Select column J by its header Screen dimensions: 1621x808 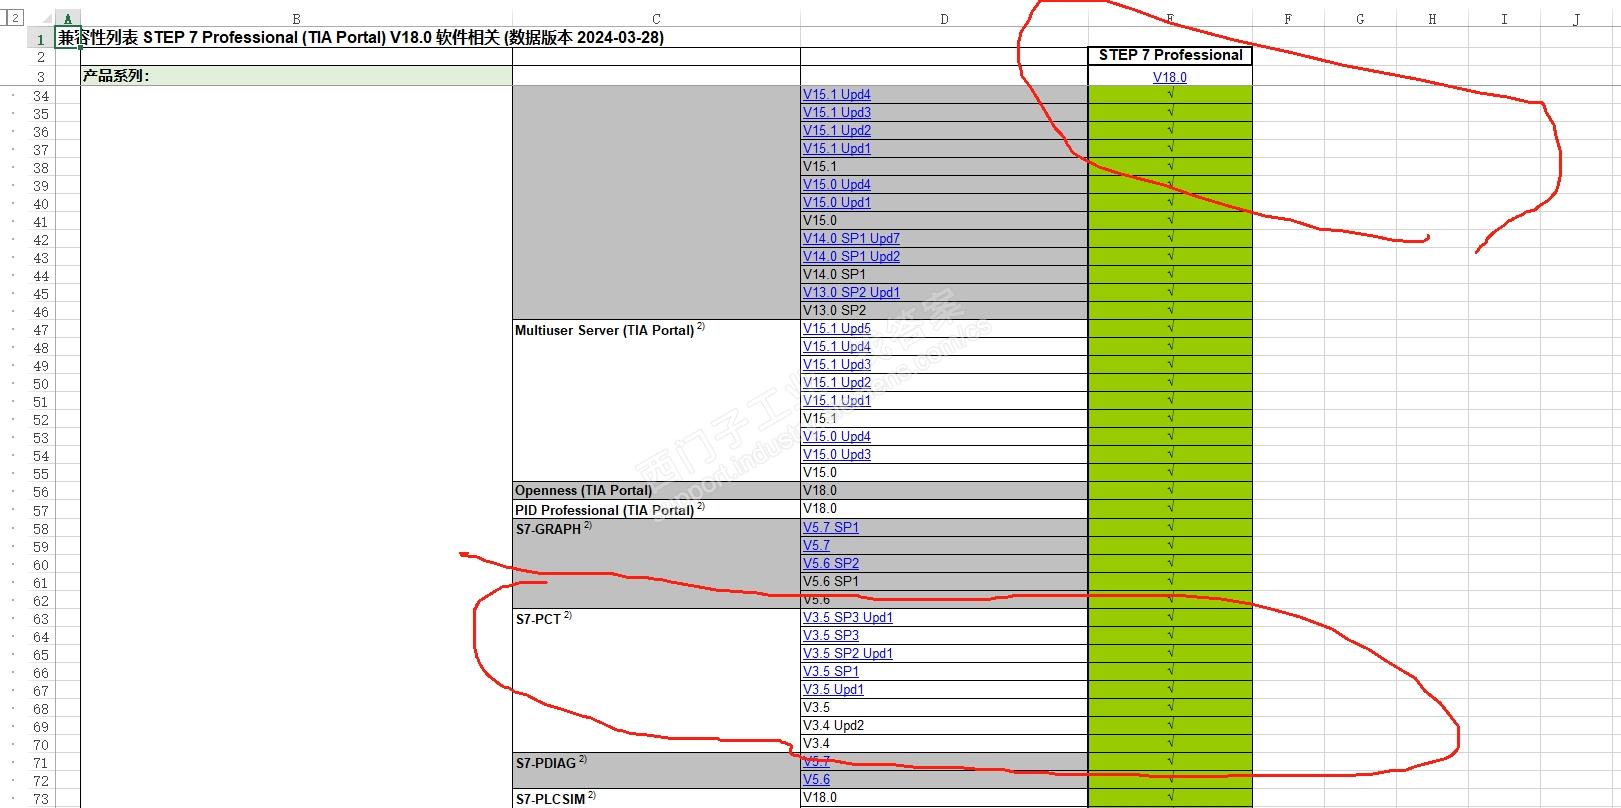(x=1576, y=19)
